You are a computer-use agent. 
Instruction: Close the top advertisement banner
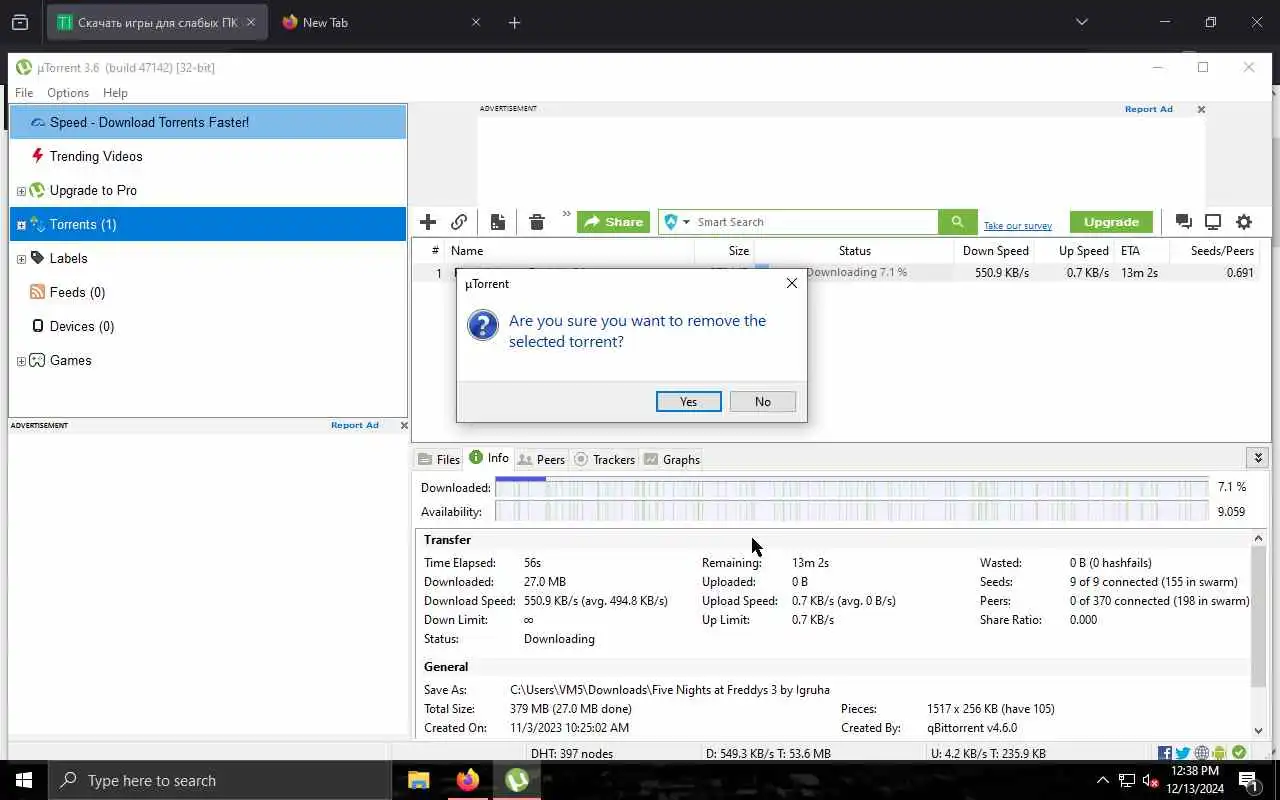tap(1201, 109)
